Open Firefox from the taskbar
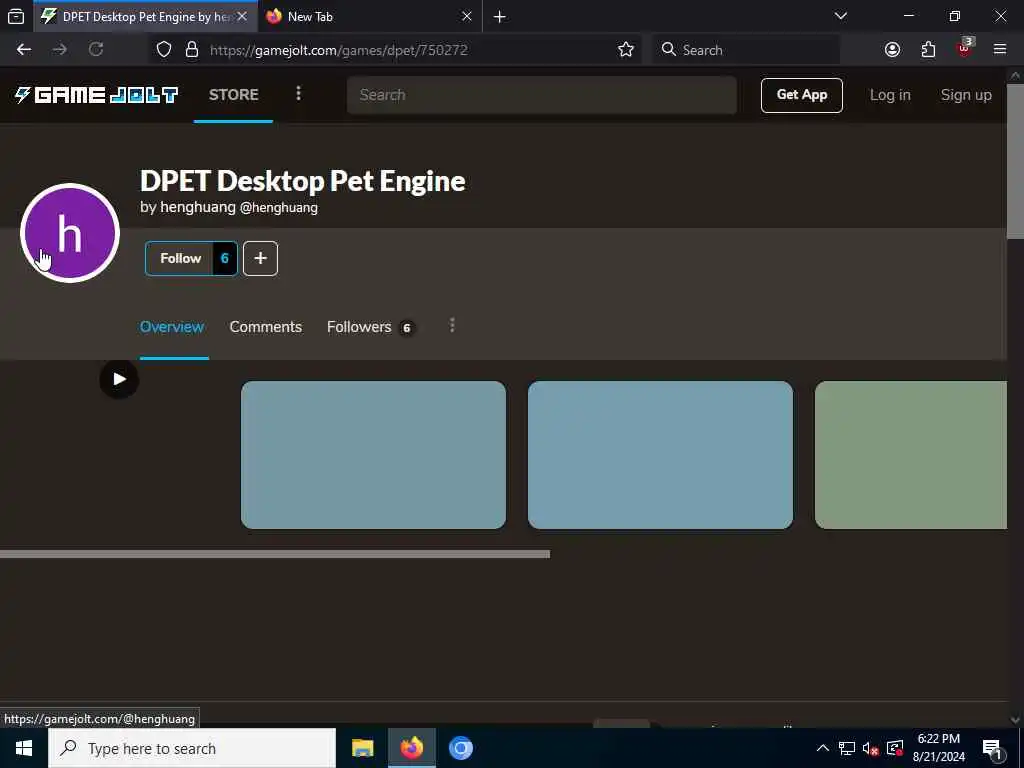Screen dimensions: 1024x768 pos(411,748)
